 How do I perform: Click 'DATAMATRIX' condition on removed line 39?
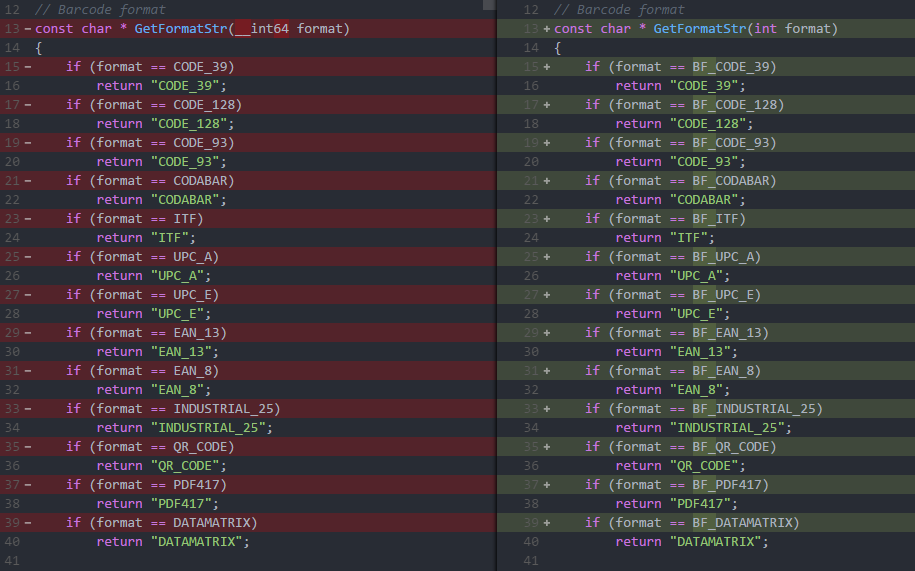pos(212,522)
